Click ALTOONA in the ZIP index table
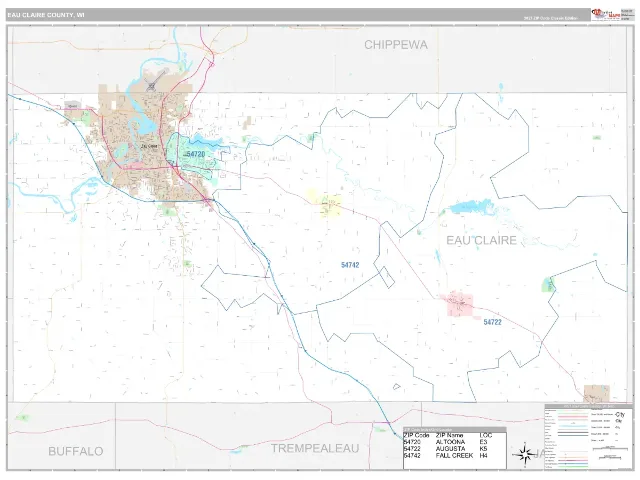The width and height of the screenshot is (640, 480). tap(450, 442)
